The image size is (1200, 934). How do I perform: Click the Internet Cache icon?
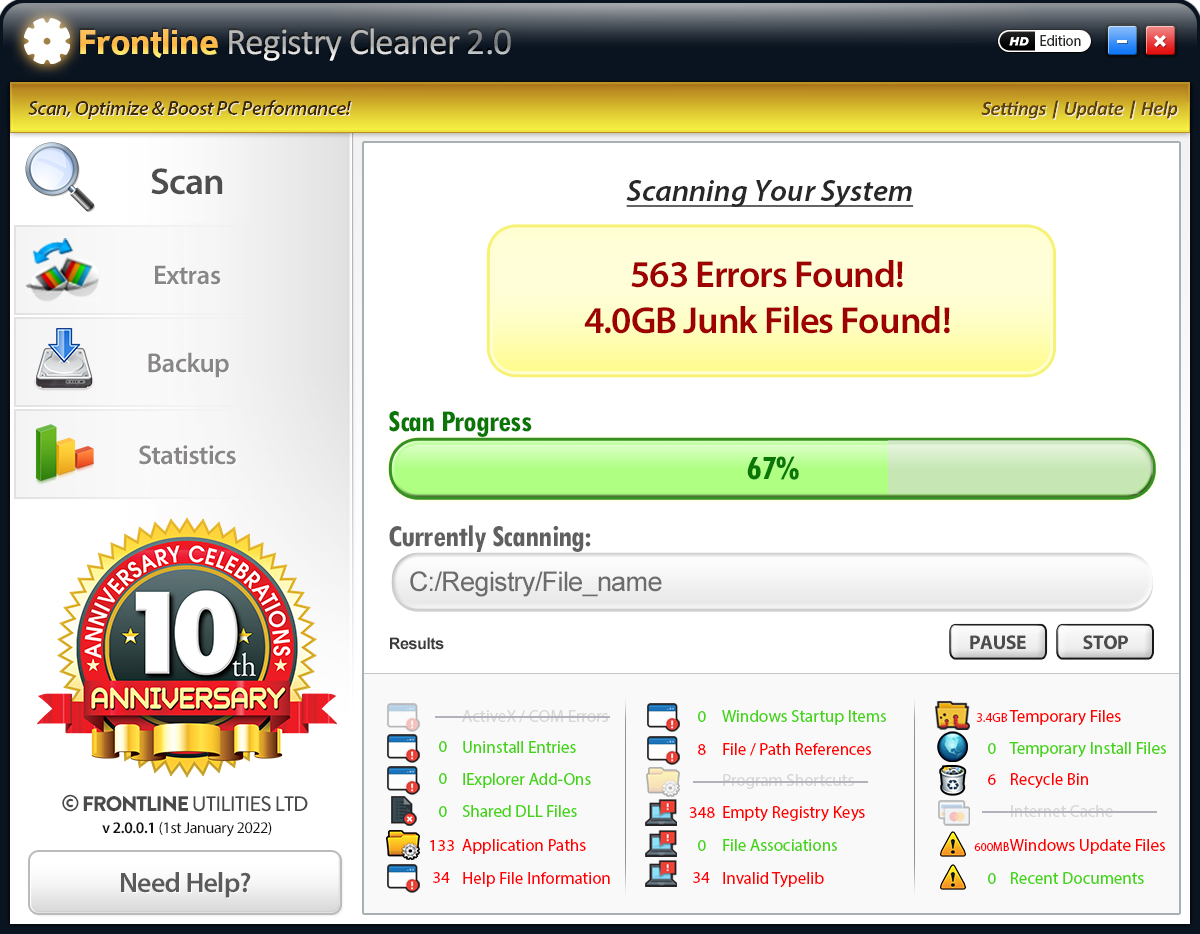pyautogui.click(x=953, y=812)
